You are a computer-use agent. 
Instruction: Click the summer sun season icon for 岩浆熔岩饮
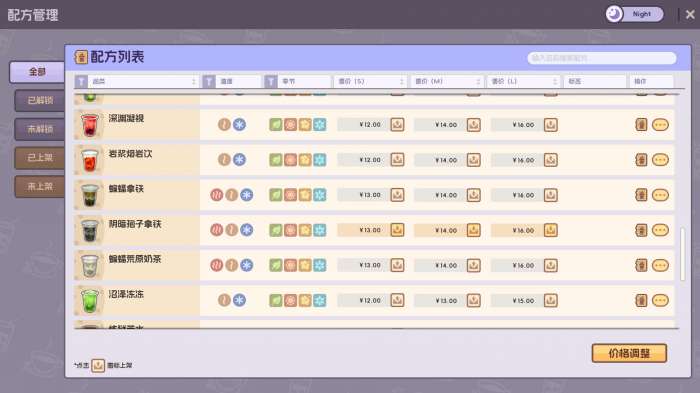(x=291, y=160)
